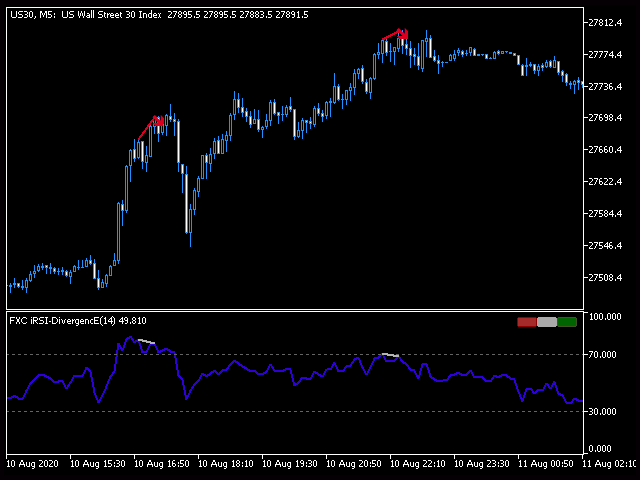Click the first red divergence arrow on chart
The image size is (640, 480).
point(152,125)
